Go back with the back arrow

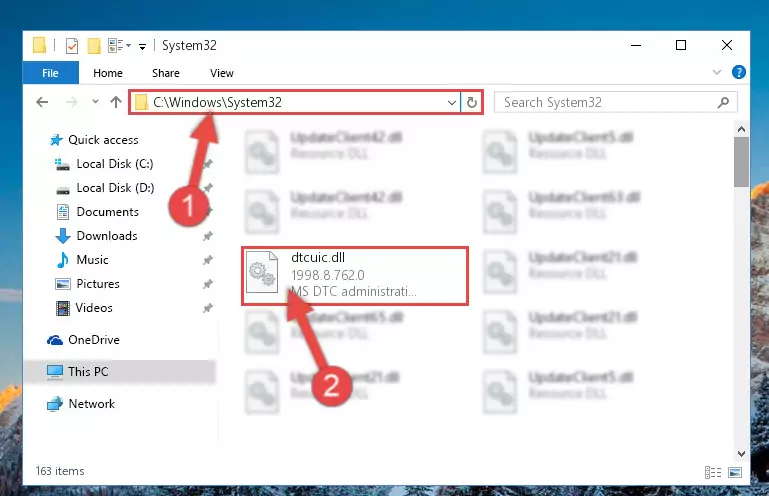[x=42, y=102]
